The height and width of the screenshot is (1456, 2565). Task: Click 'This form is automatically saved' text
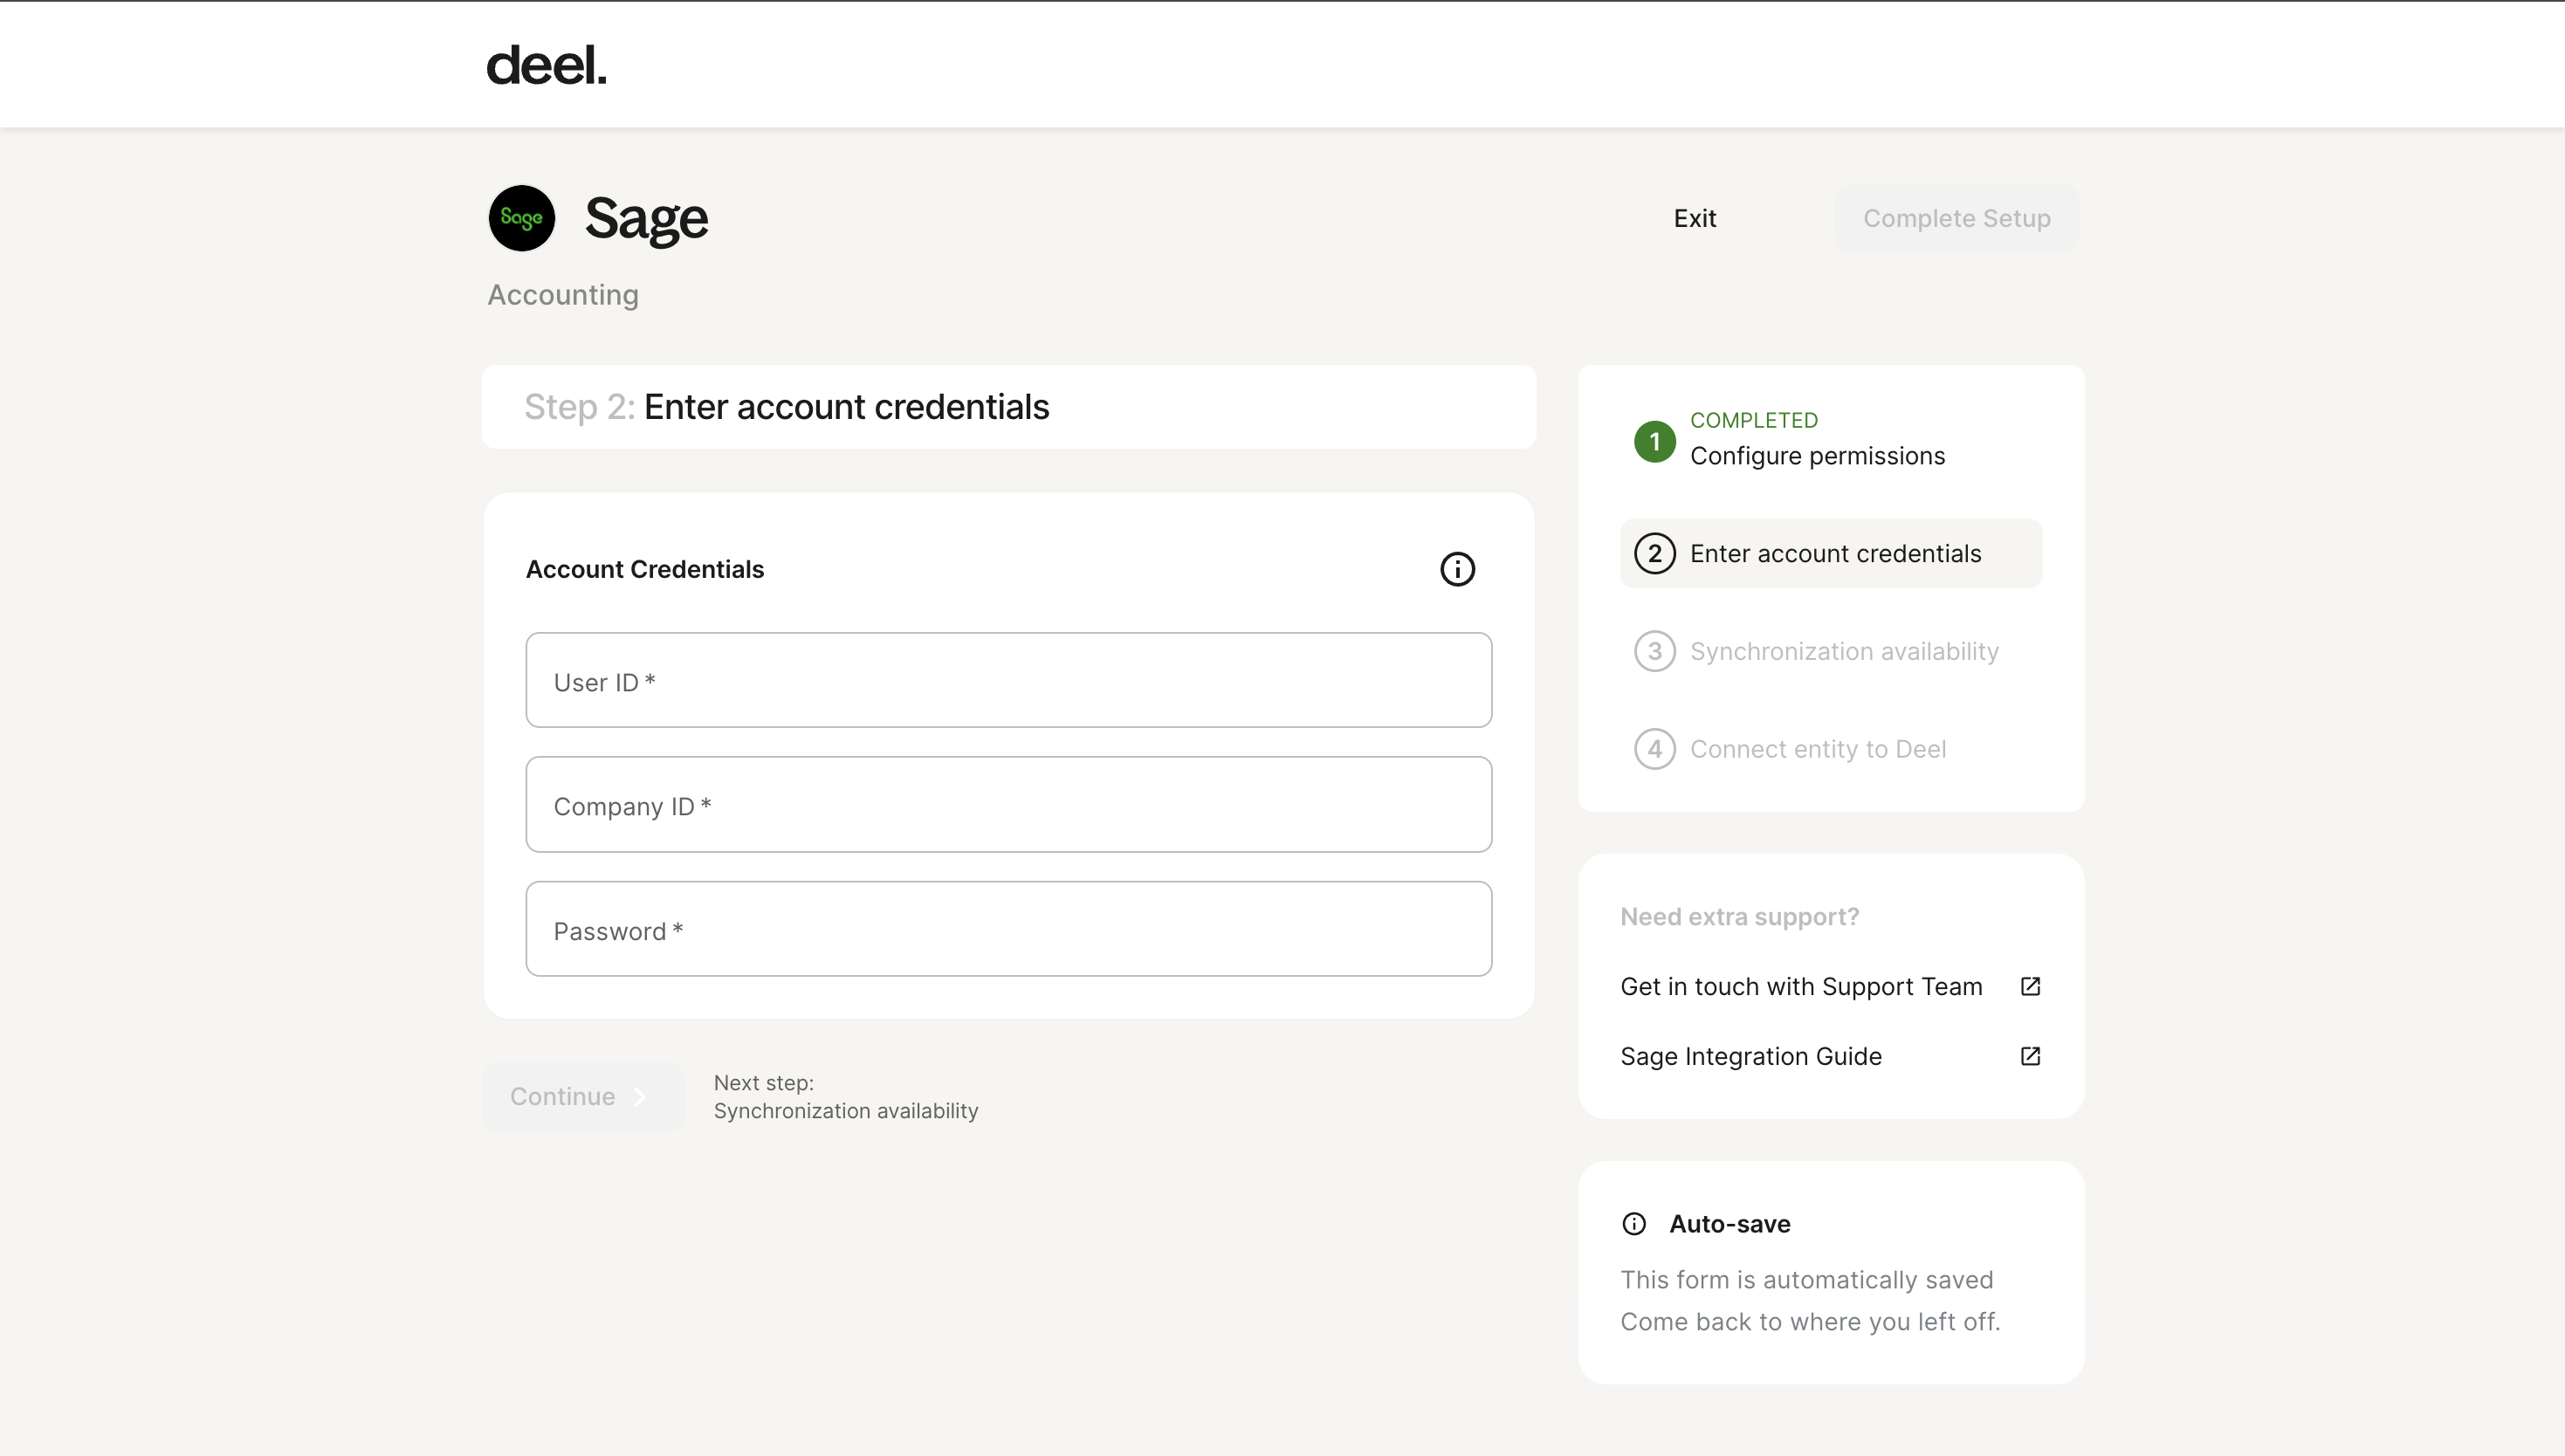pyautogui.click(x=1806, y=1280)
